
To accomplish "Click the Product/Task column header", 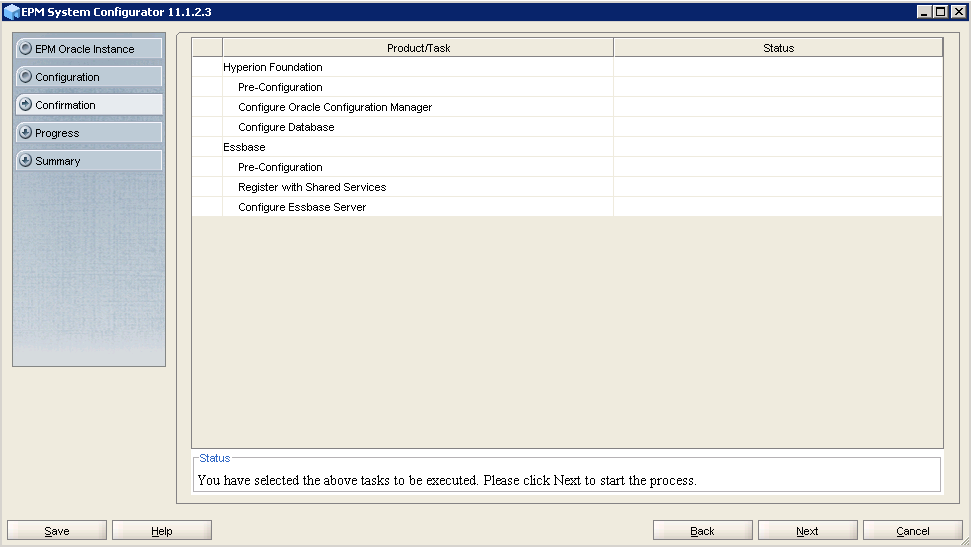I will tap(418, 48).
